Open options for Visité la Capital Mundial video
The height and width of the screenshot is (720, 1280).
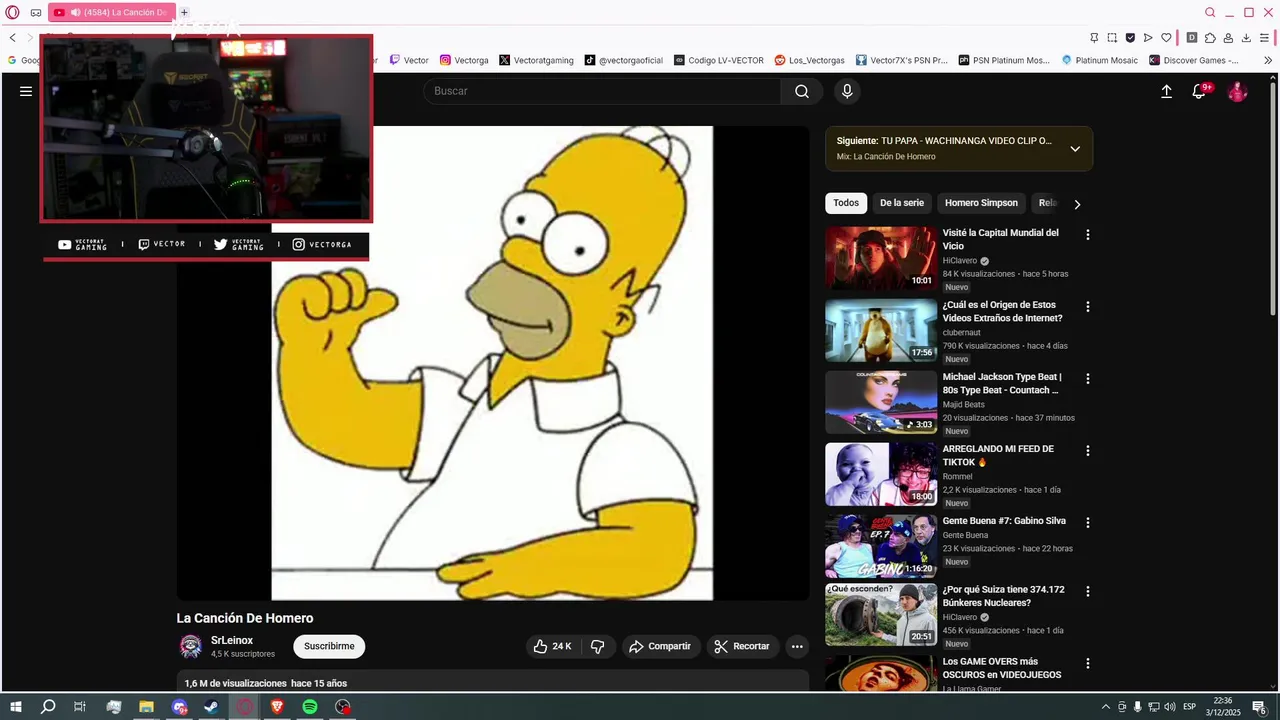pos(1088,235)
